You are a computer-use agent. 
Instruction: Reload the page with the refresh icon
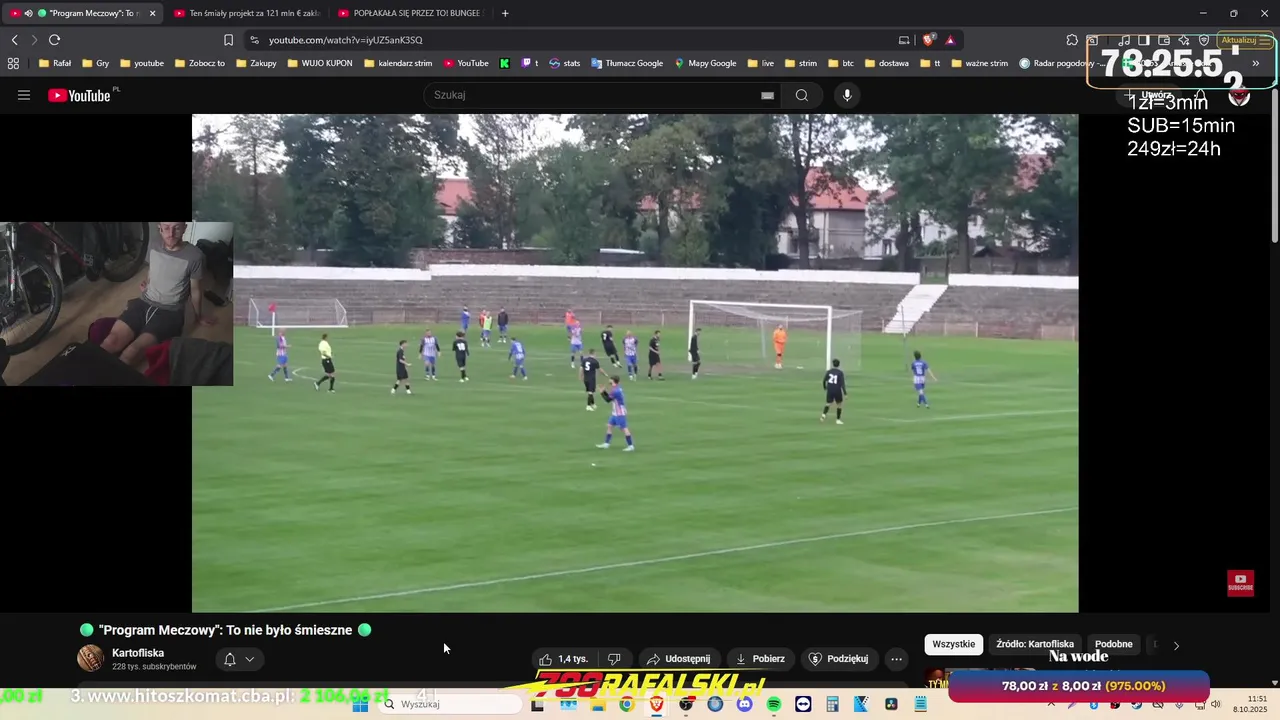54,40
